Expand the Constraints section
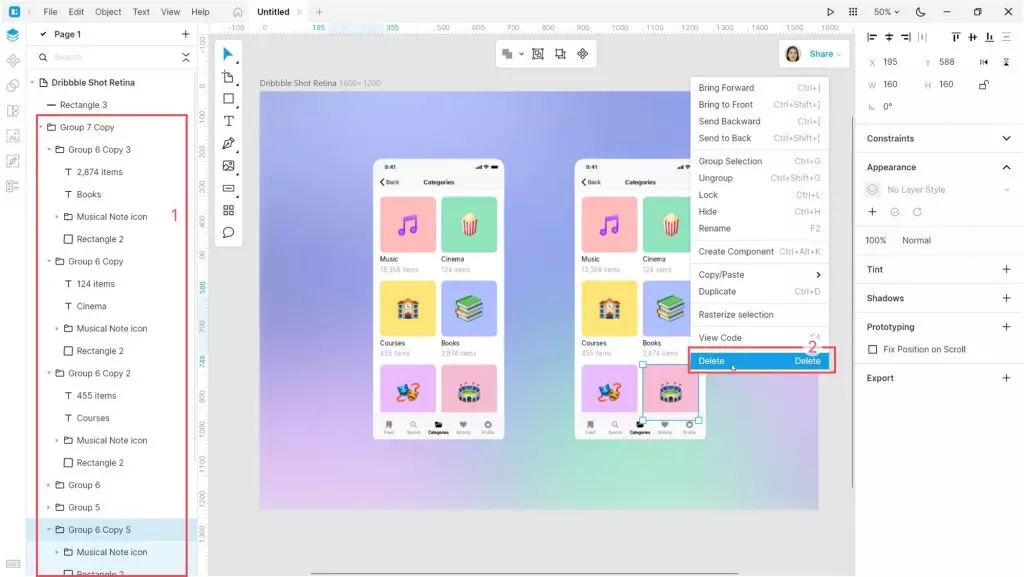 (x=1006, y=138)
